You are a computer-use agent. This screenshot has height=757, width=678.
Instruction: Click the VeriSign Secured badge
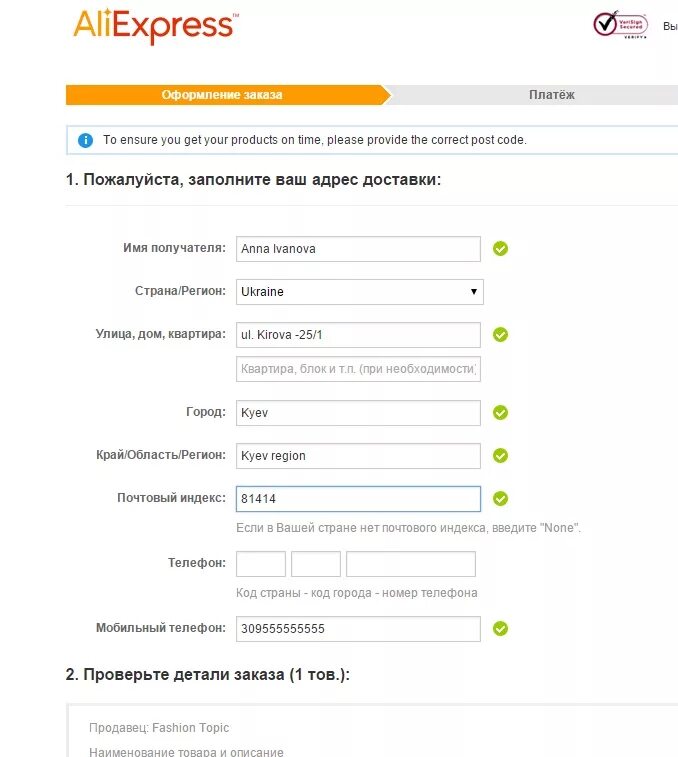[620, 24]
